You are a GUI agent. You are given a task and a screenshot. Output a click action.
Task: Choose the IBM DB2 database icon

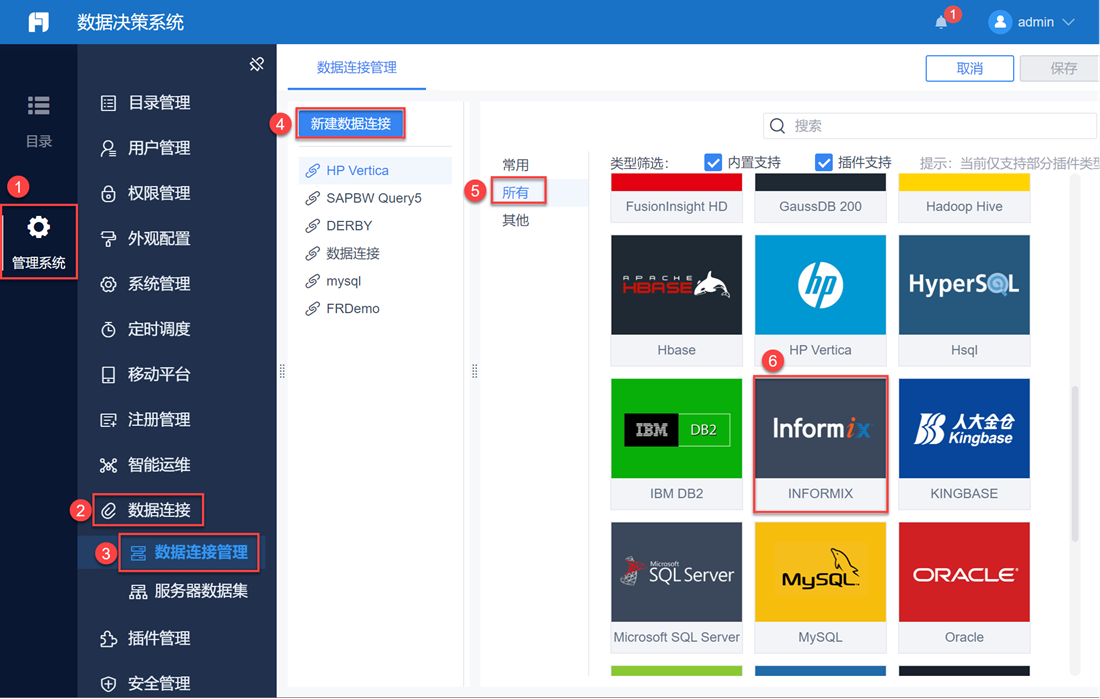click(x=676, y=429)
